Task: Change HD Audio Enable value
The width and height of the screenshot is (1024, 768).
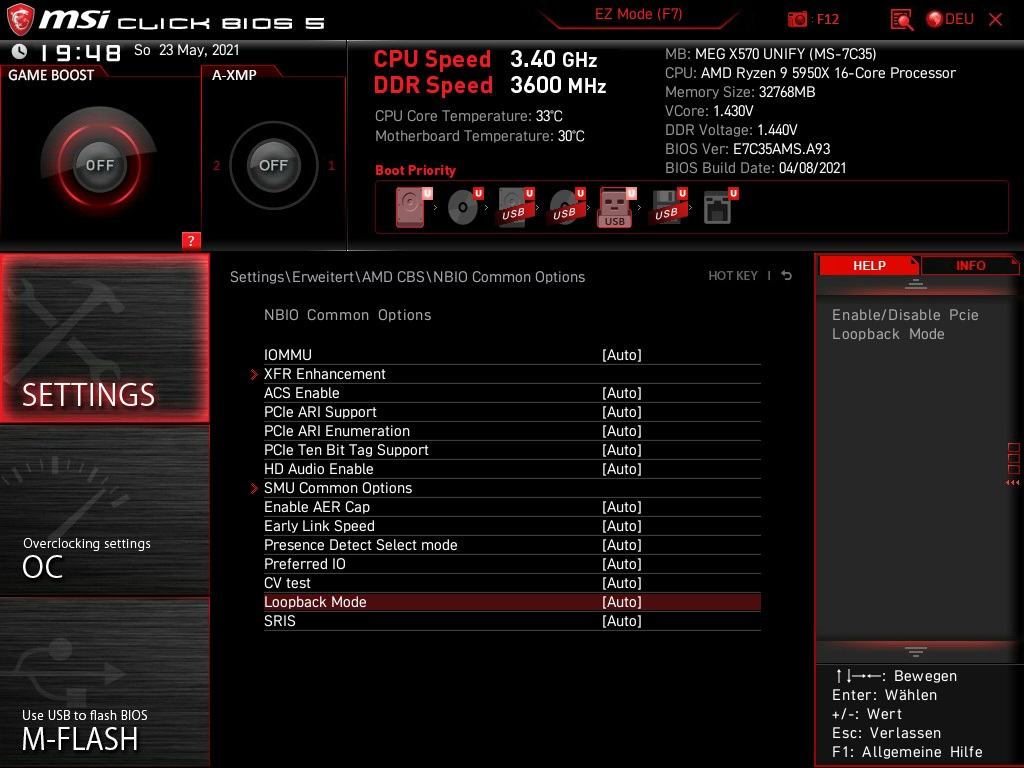Action: pyautogui.click(x=622, y=468)
